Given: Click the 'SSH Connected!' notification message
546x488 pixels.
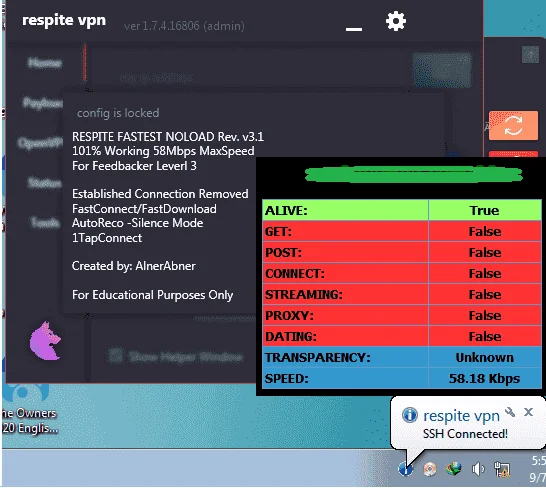Looking at the screenshot, I should tap(465, 434).
